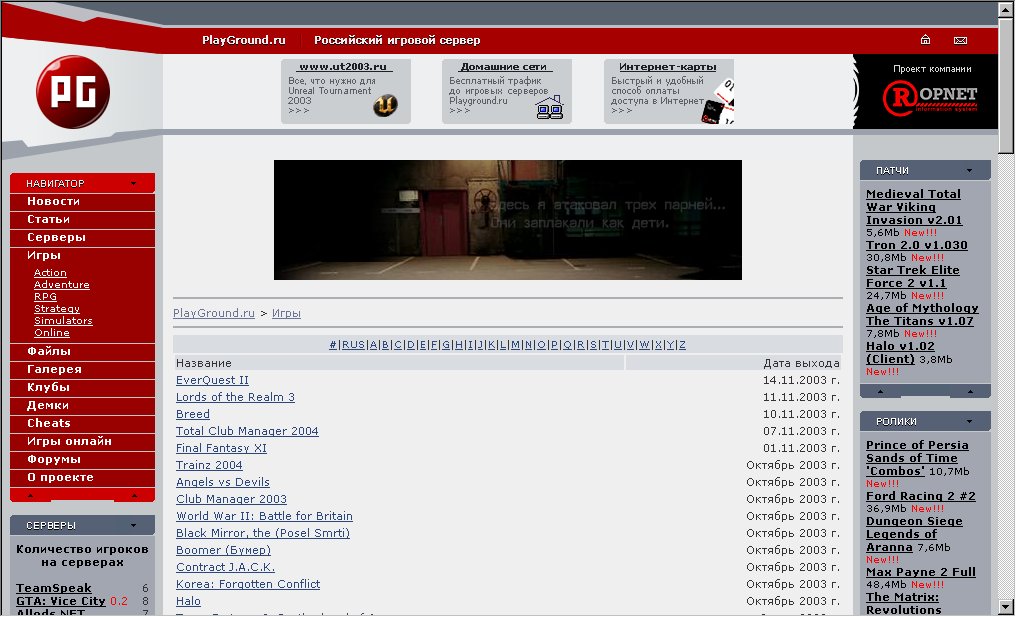Click the card image in Интернет-карты banner

point(718,102)
